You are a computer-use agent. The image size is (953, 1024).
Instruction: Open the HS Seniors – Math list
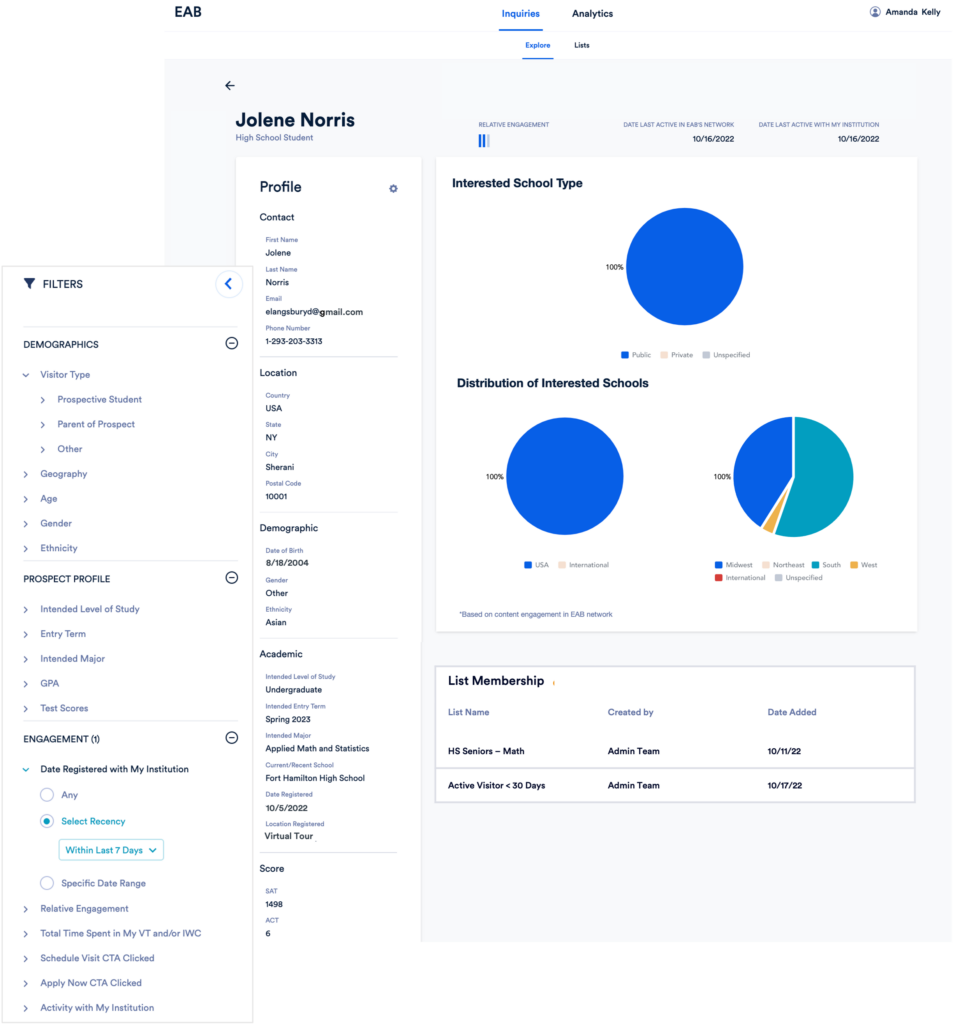pos(486,751)
